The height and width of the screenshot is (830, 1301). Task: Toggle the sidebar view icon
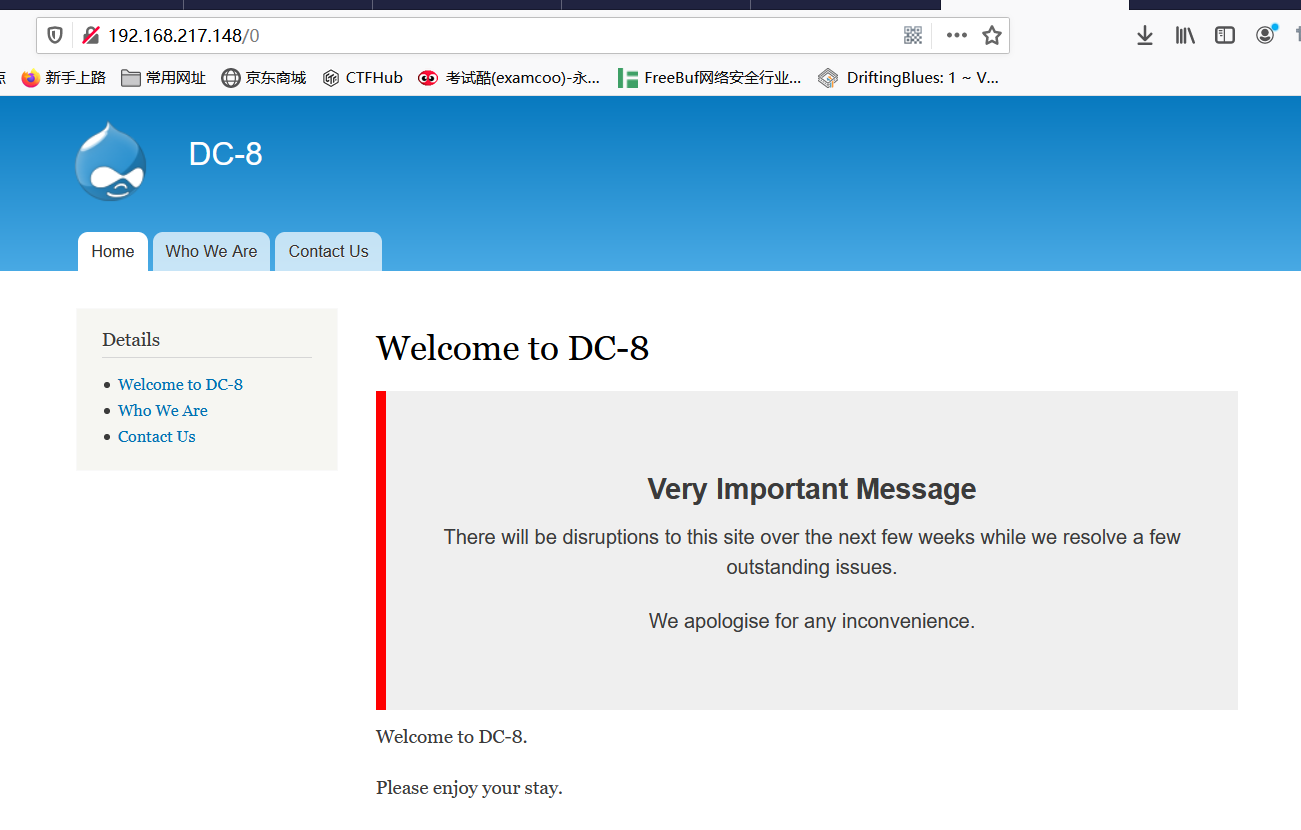point(1225,36)
